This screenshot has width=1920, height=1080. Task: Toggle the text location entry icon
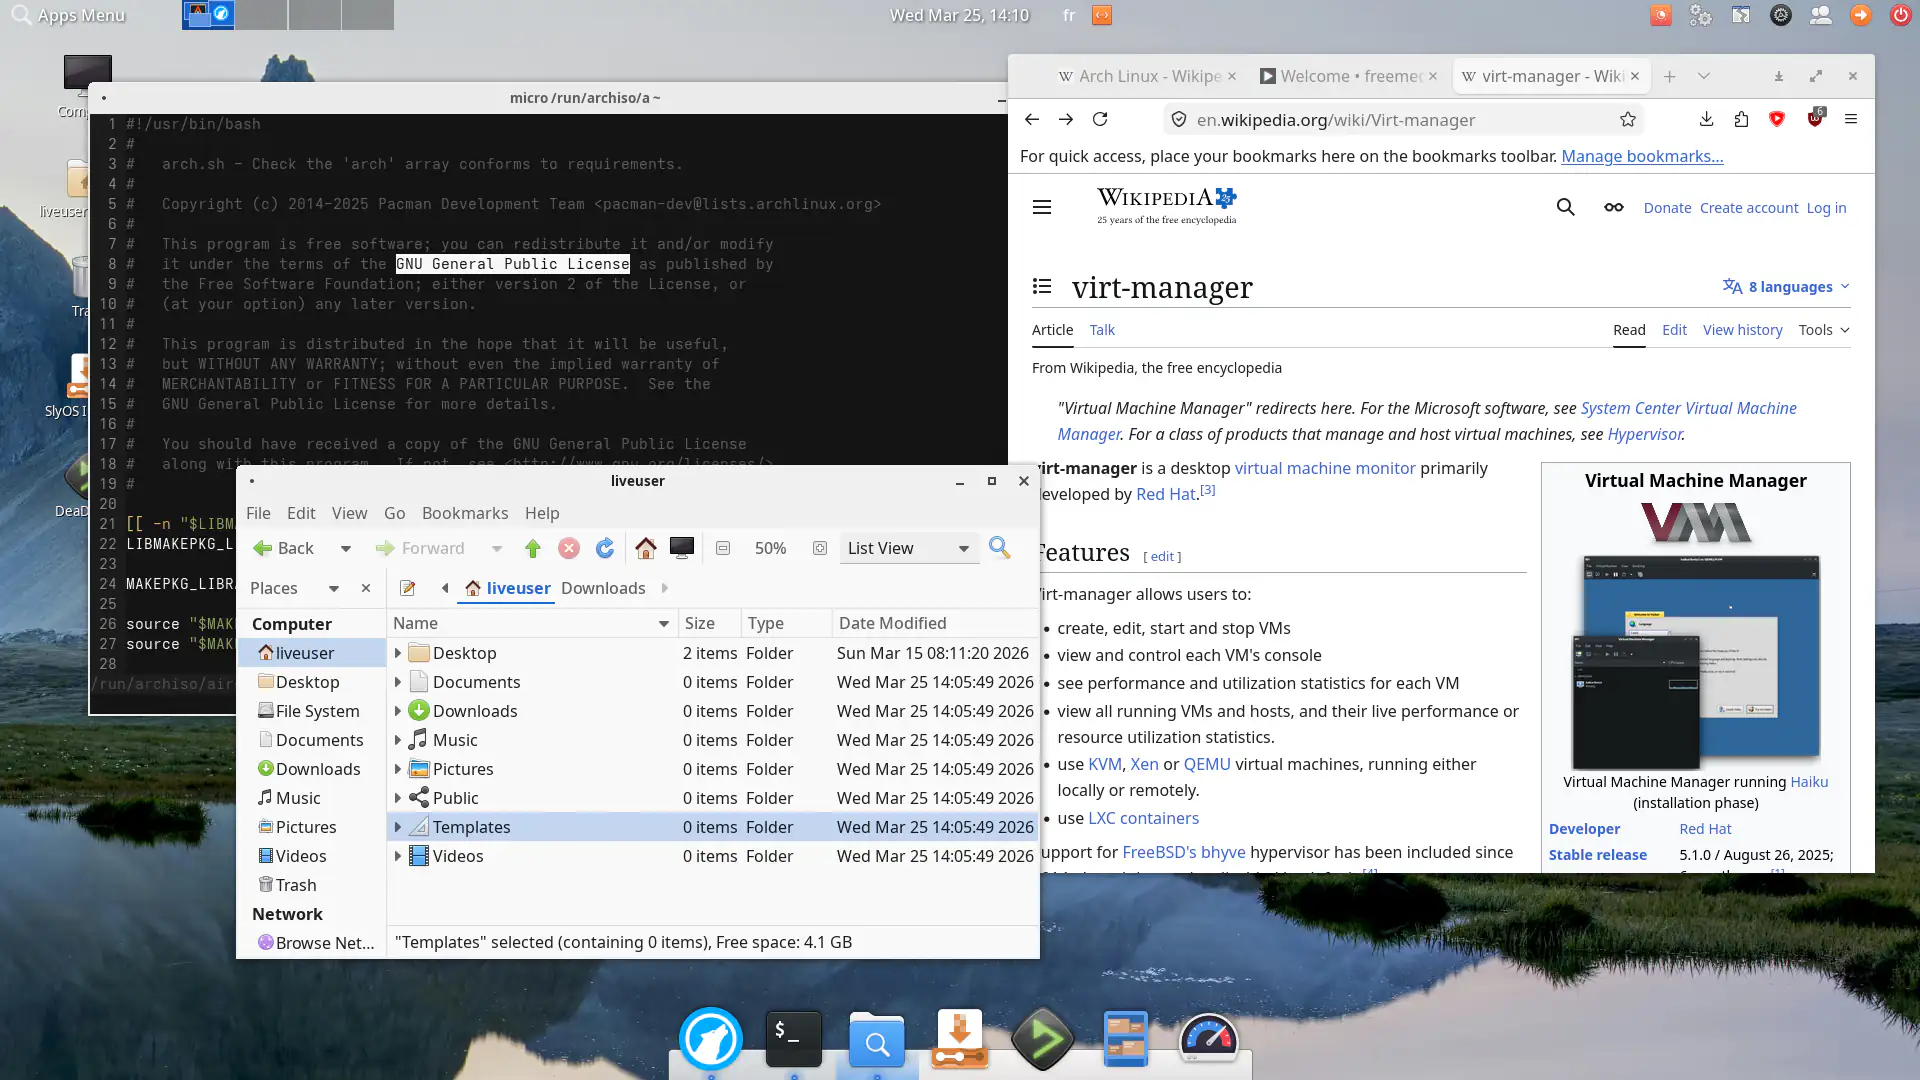tap(407, 588)
